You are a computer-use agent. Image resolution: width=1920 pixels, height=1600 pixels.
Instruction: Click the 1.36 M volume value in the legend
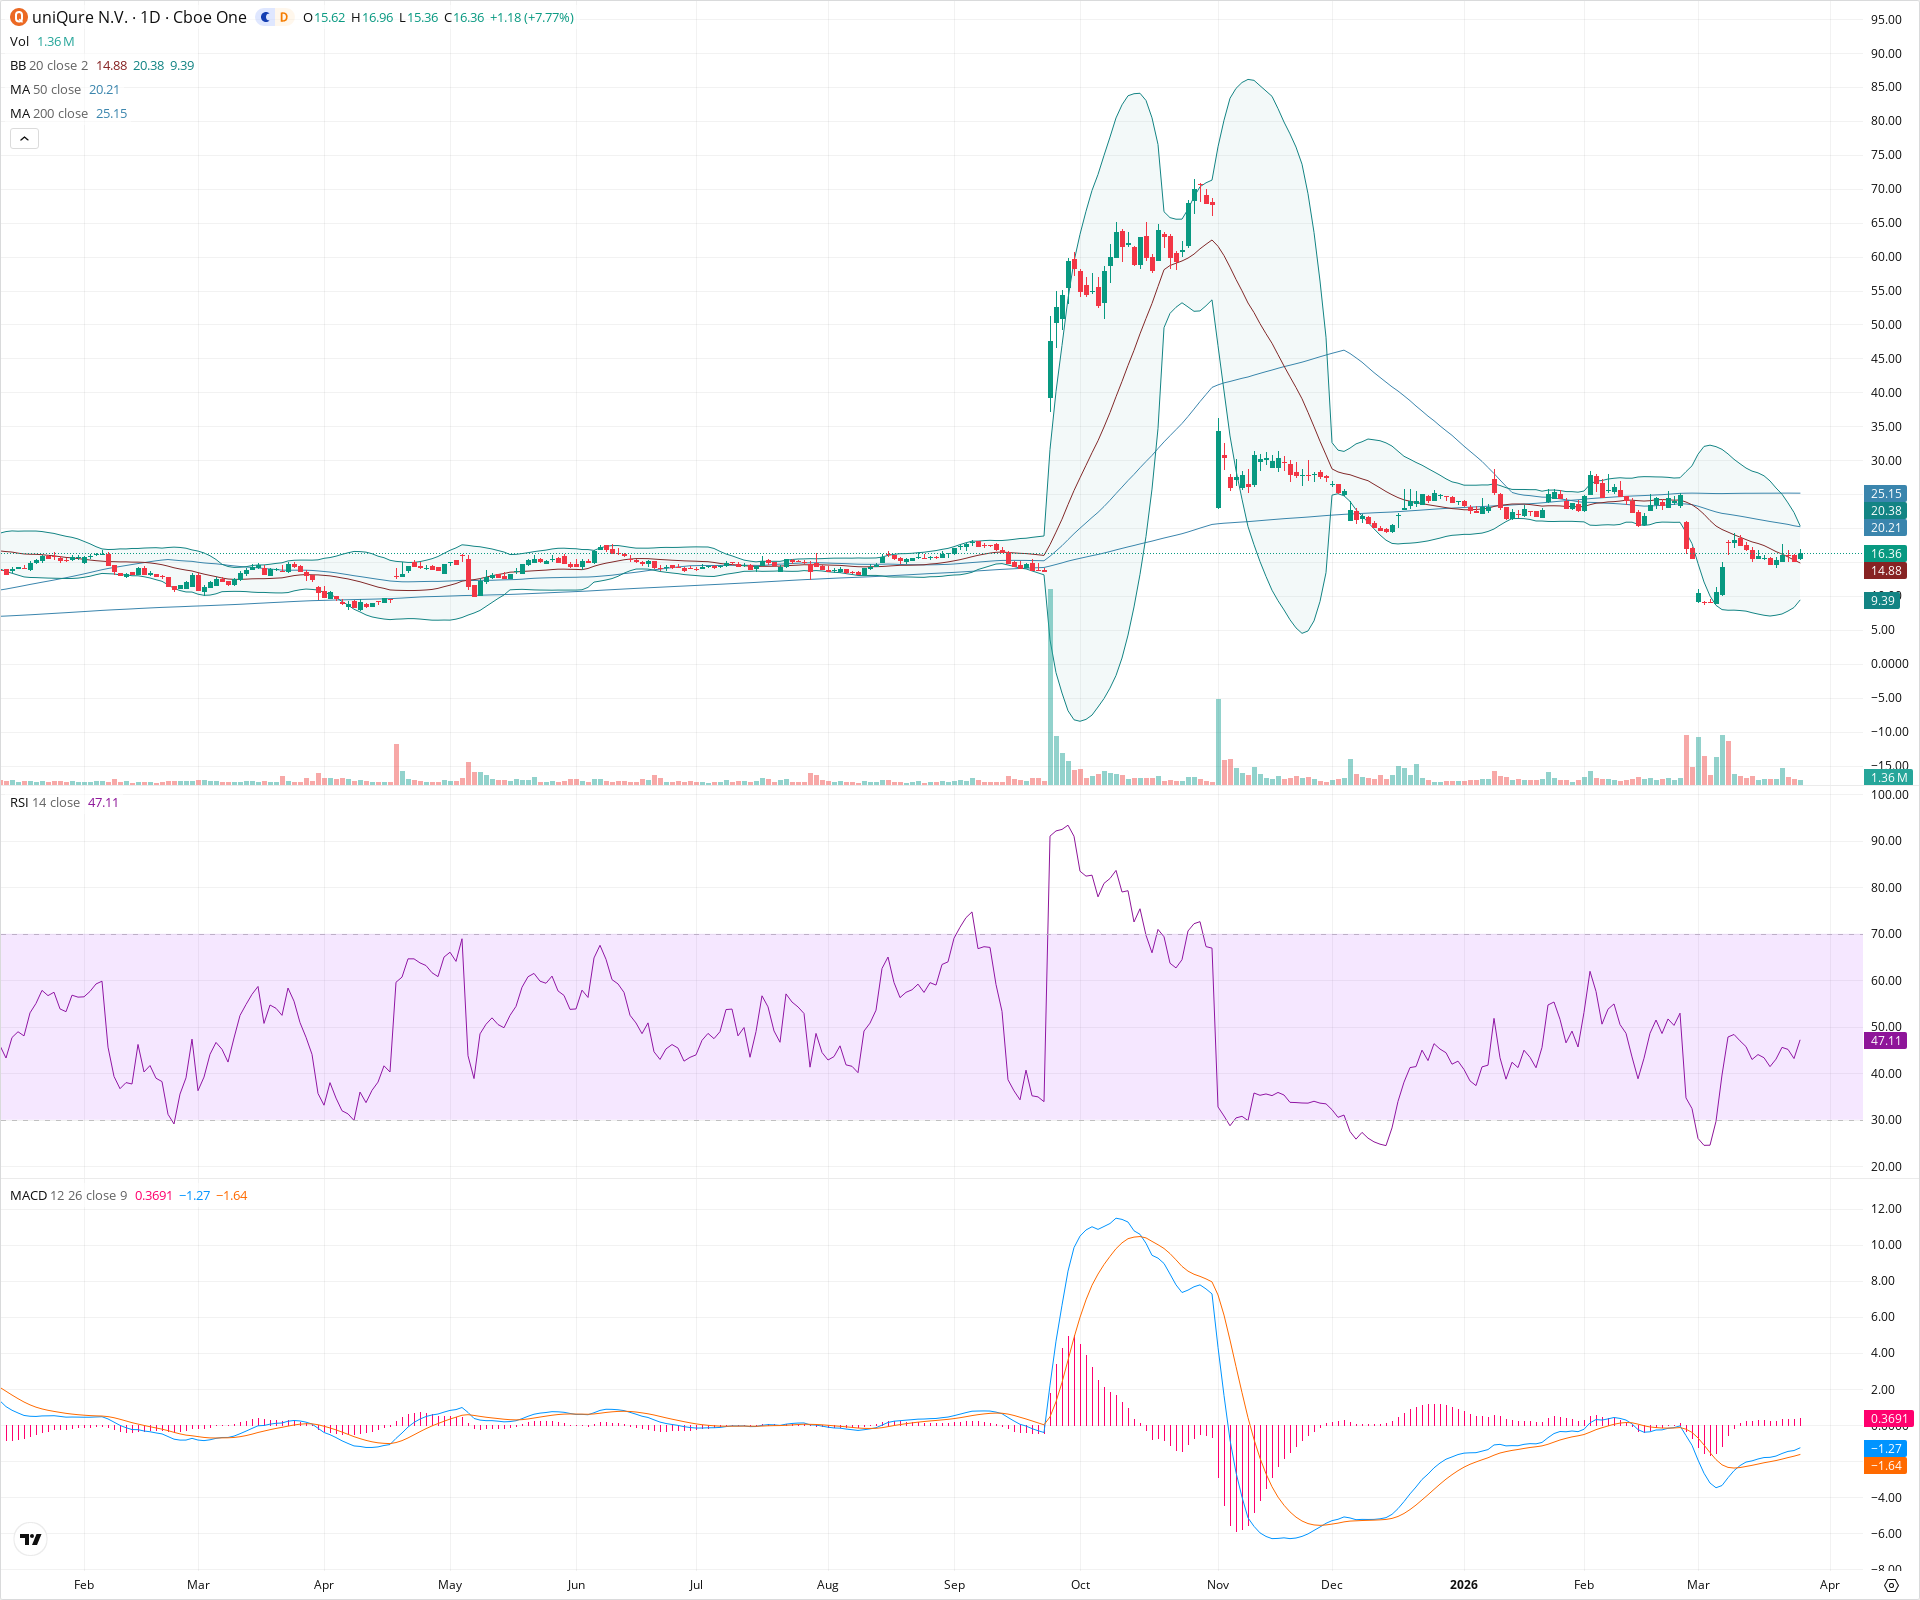55,41
